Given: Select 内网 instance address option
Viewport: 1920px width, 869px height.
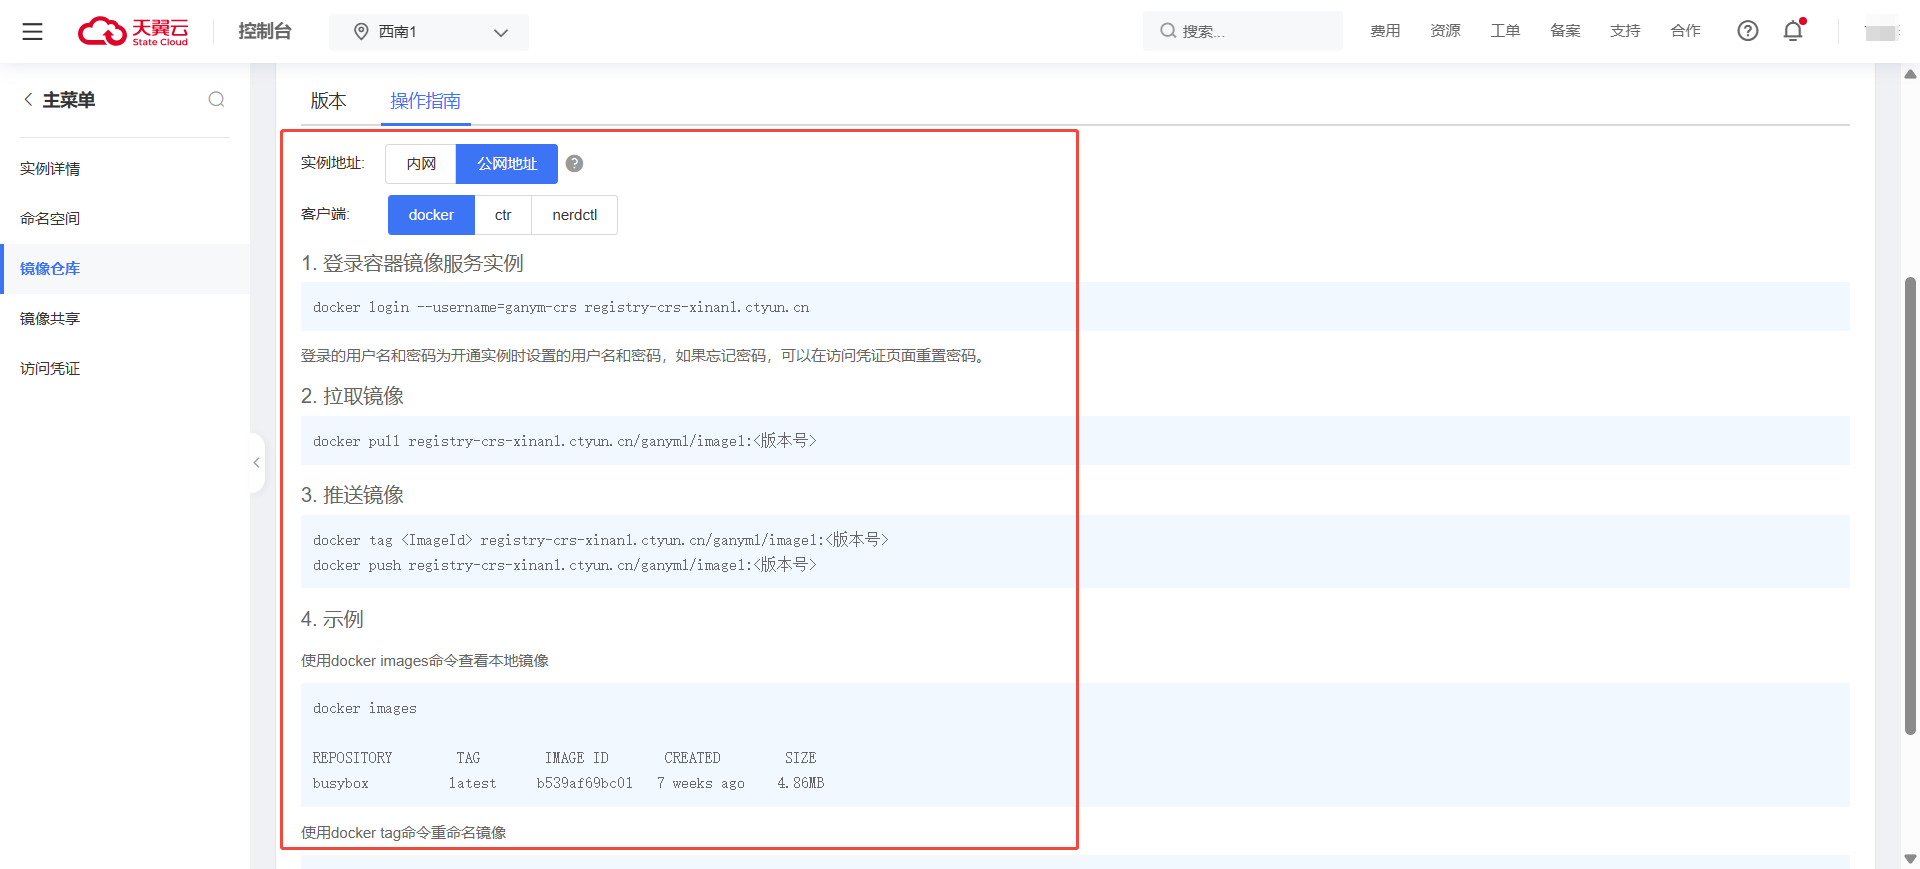Looking at the screenshot, I should pos(421,164).
